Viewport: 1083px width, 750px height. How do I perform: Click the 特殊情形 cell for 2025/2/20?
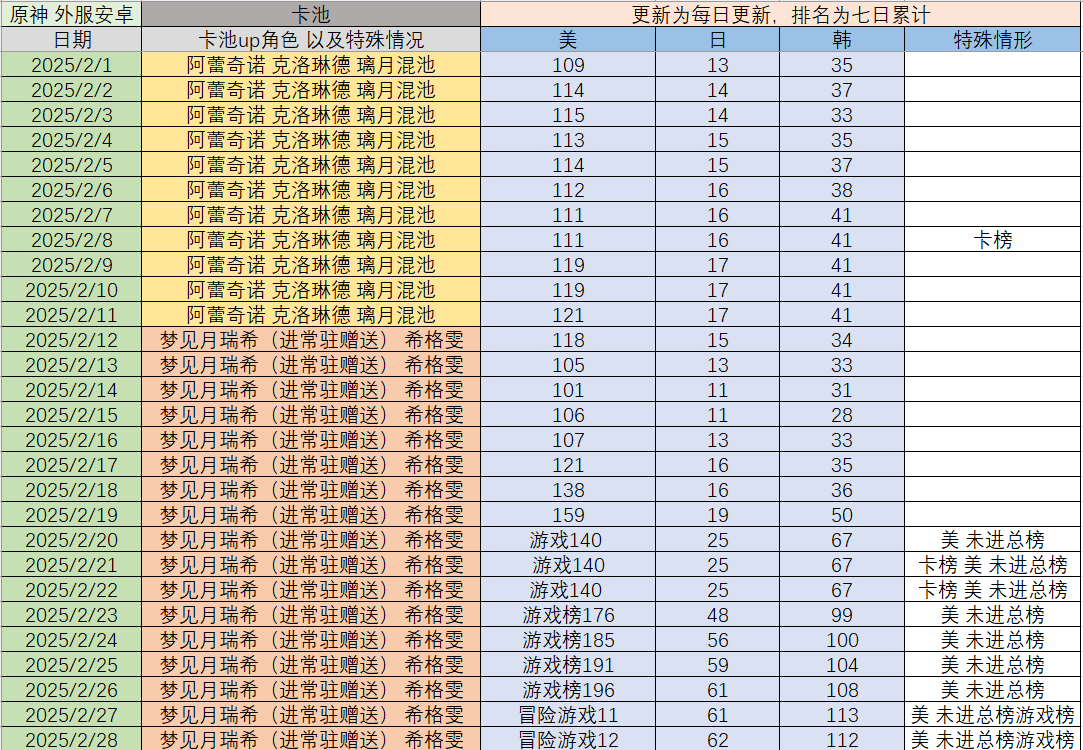[992, 540]
